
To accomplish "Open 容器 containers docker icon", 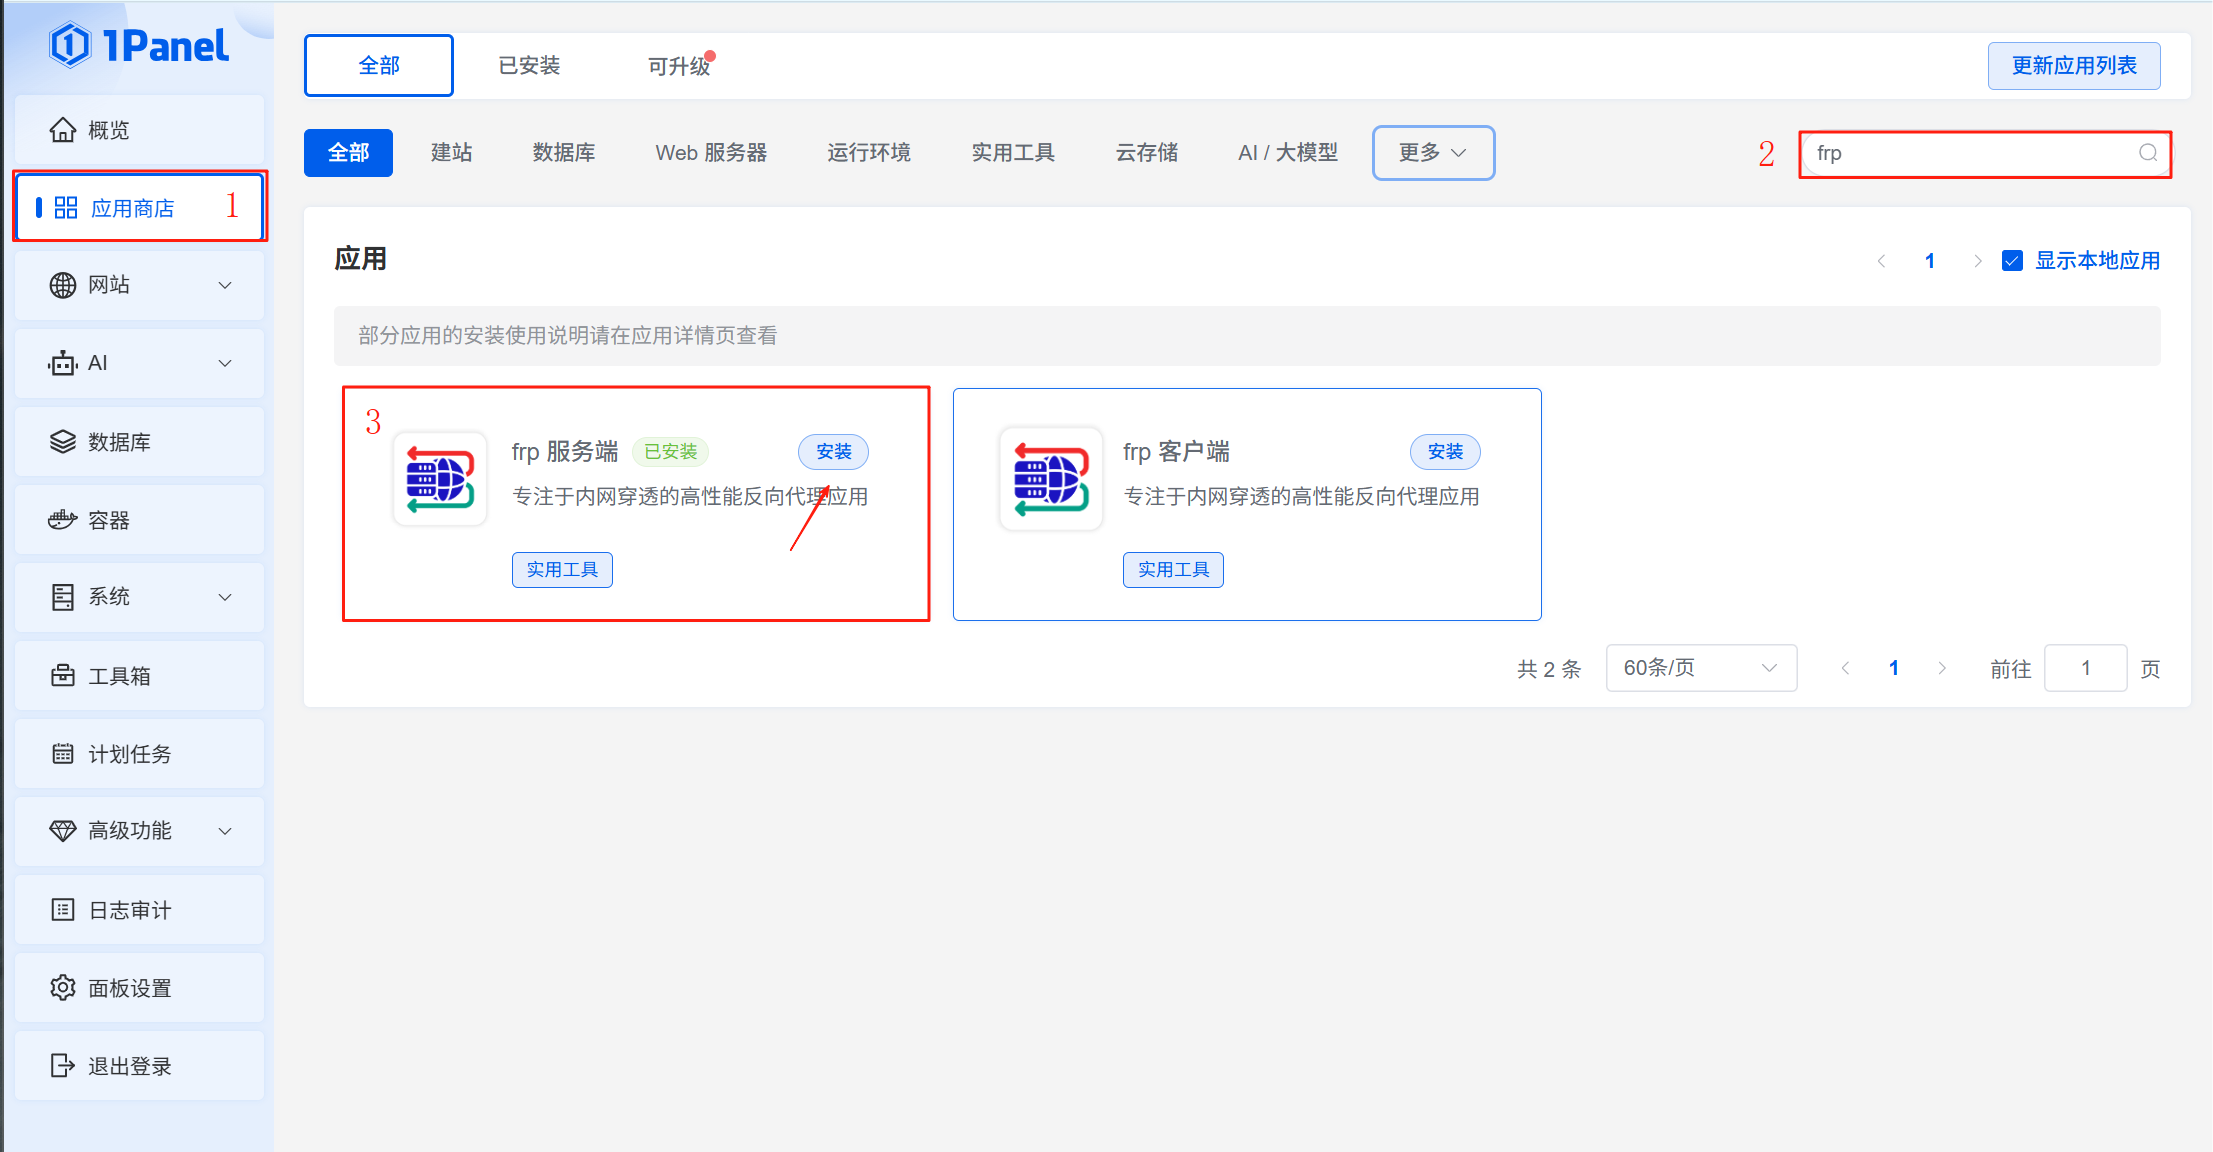I will [63, 520].
